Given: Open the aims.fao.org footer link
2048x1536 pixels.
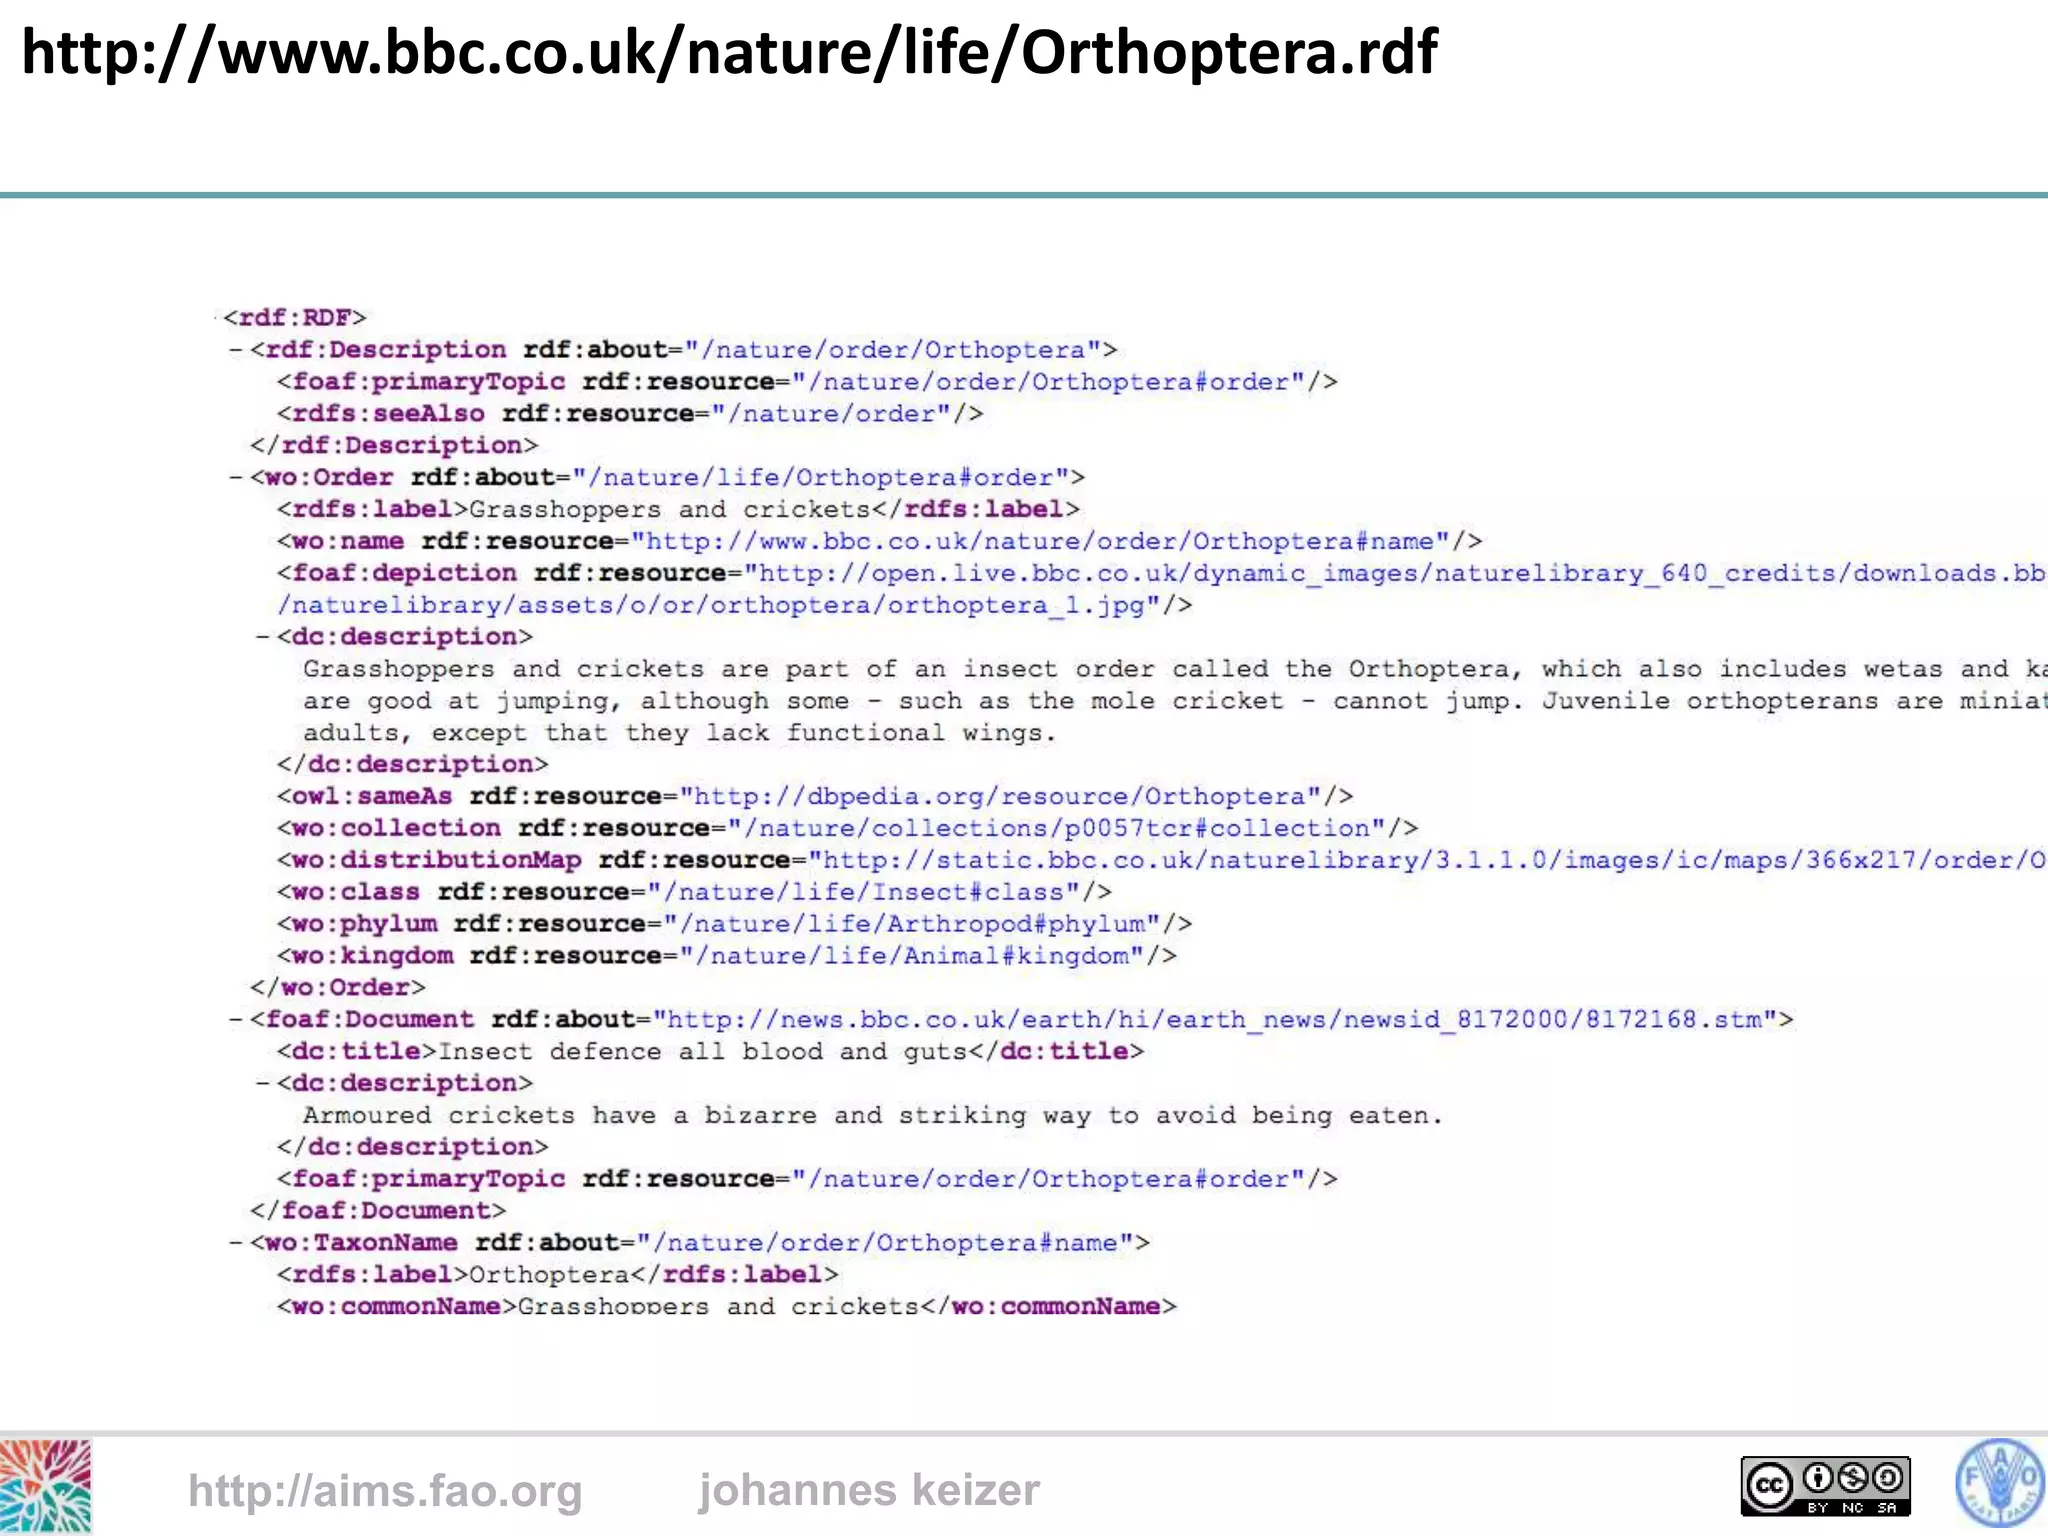Looking at the screenshot, I should tap(385, 1490).
